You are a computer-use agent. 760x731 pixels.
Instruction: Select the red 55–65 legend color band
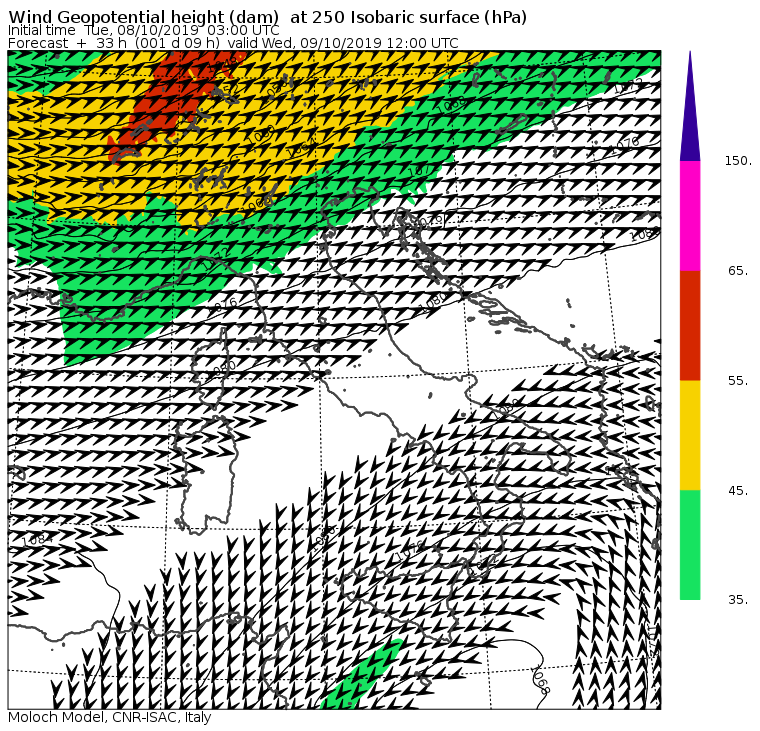[x=690, y=325]
